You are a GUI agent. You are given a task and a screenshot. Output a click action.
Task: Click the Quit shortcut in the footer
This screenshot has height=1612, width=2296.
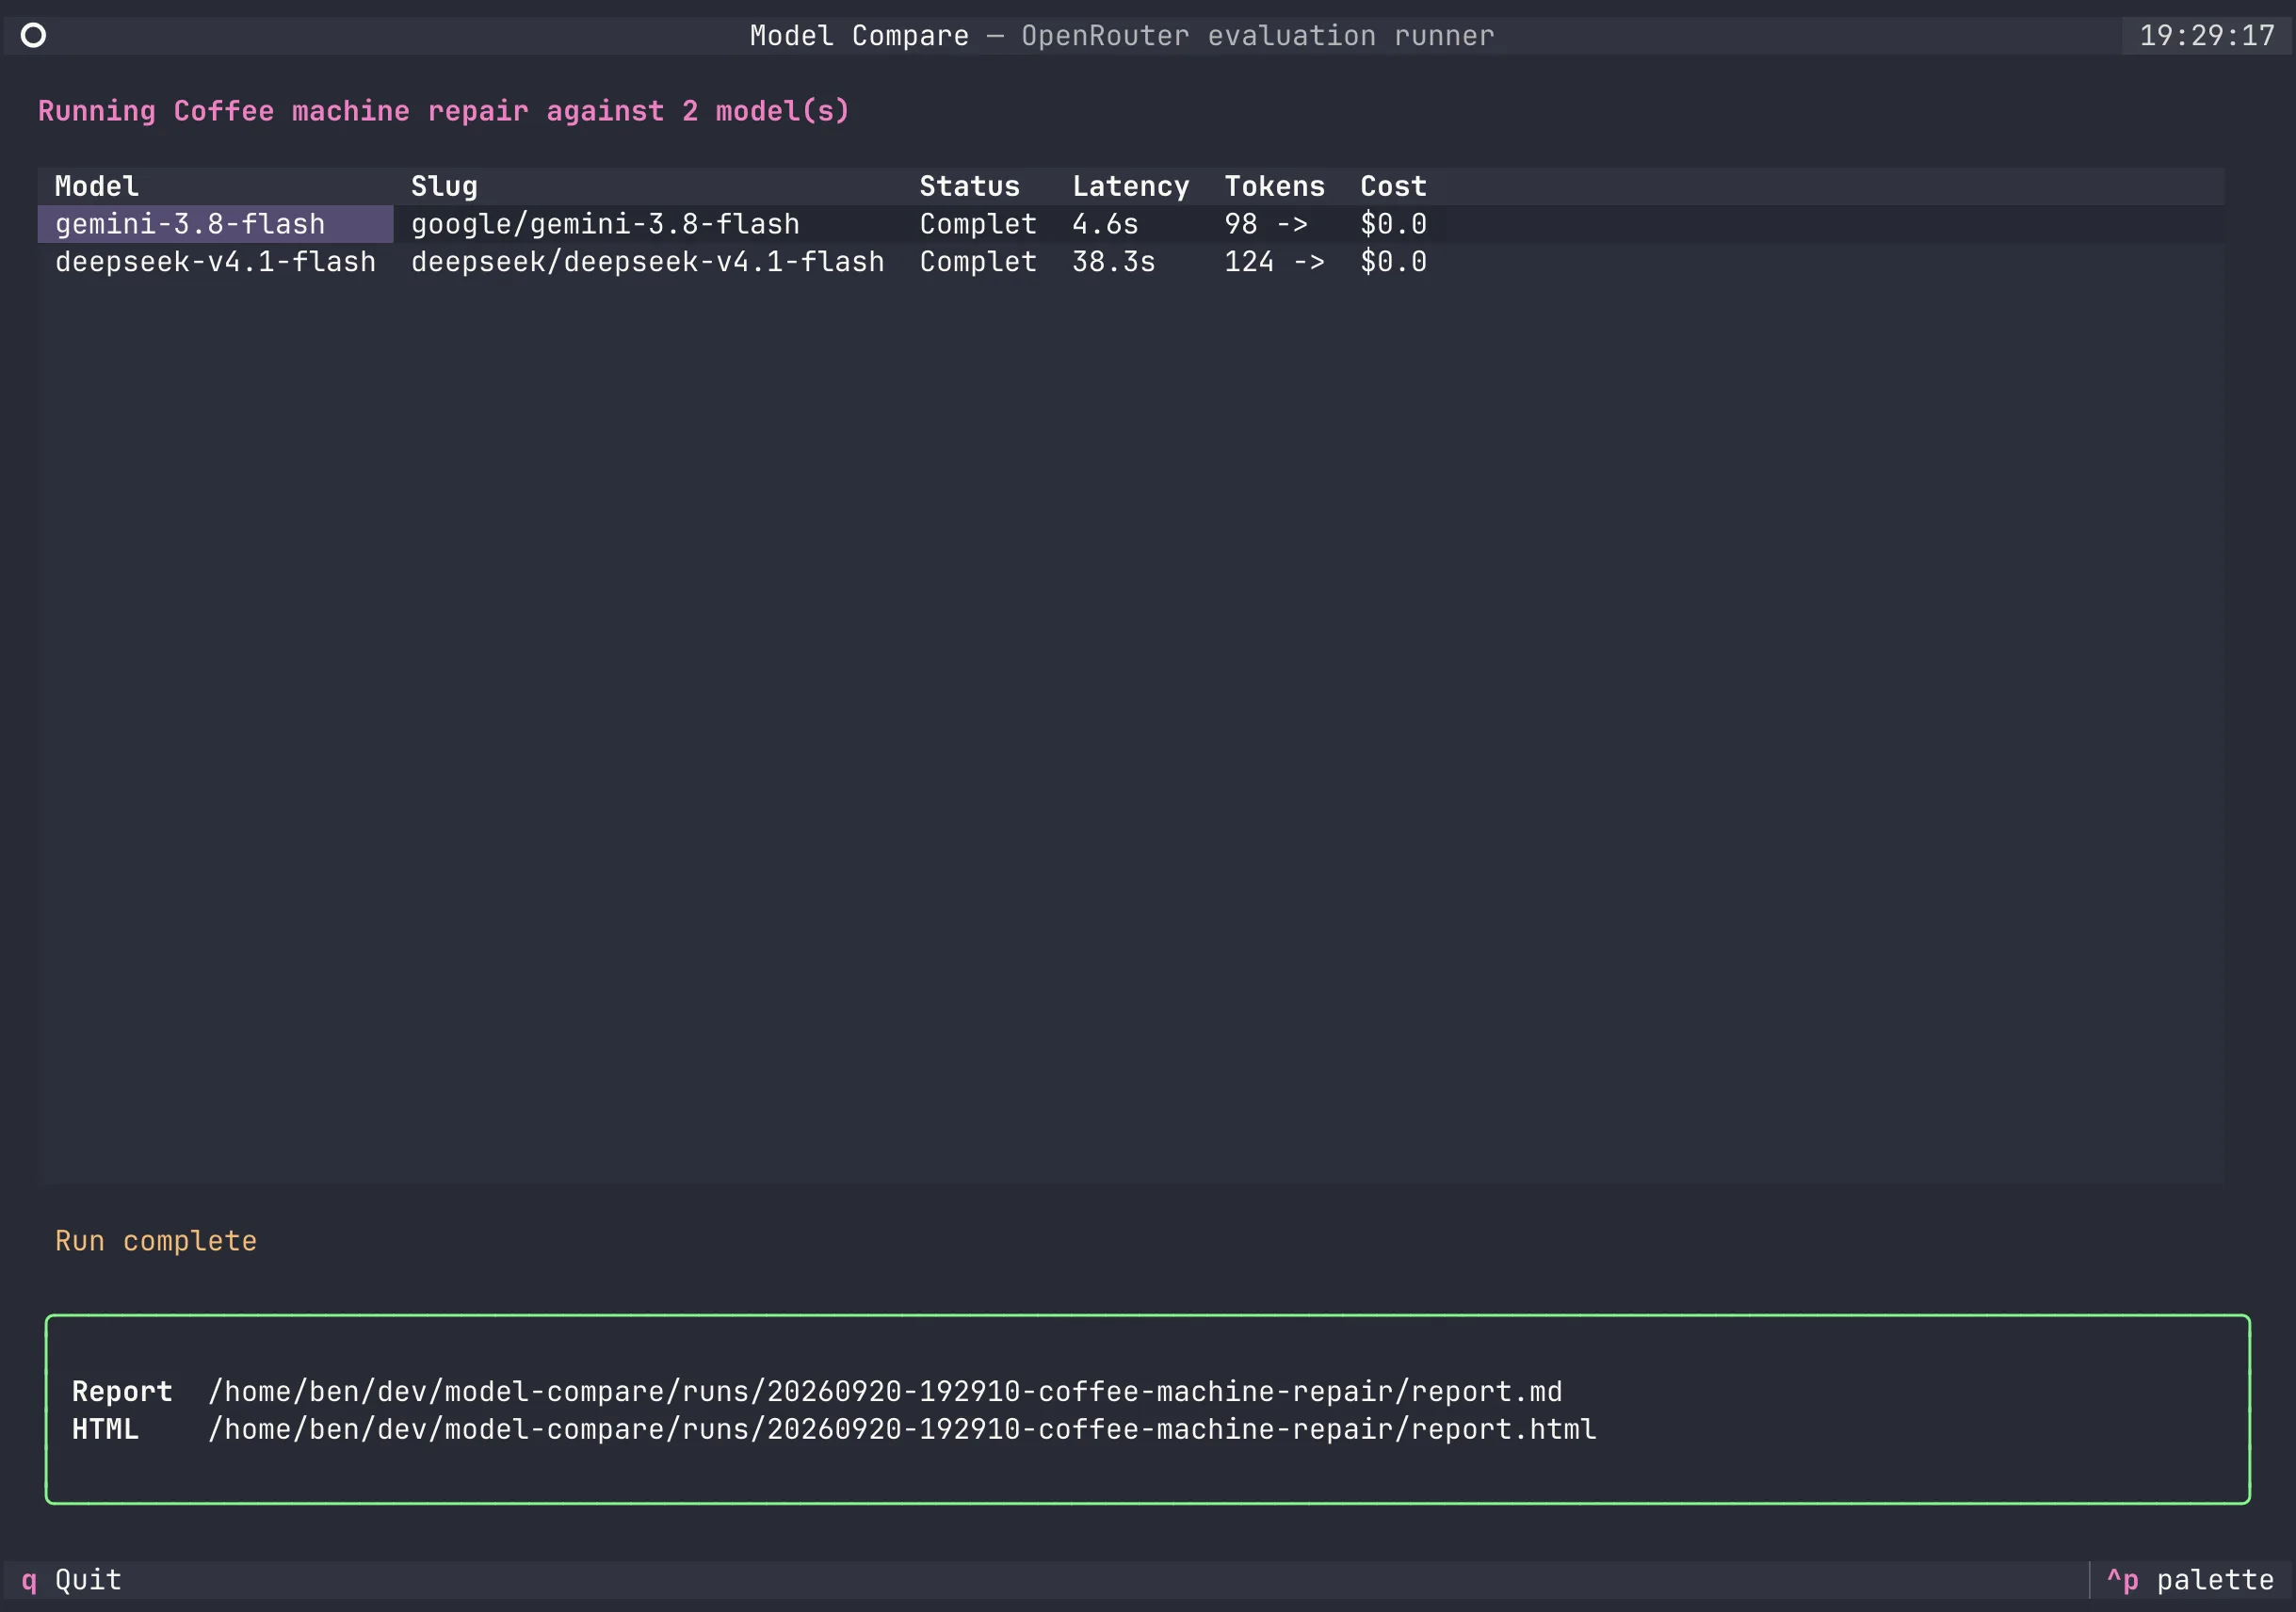pyautogui.click(x=71, y=1580)
